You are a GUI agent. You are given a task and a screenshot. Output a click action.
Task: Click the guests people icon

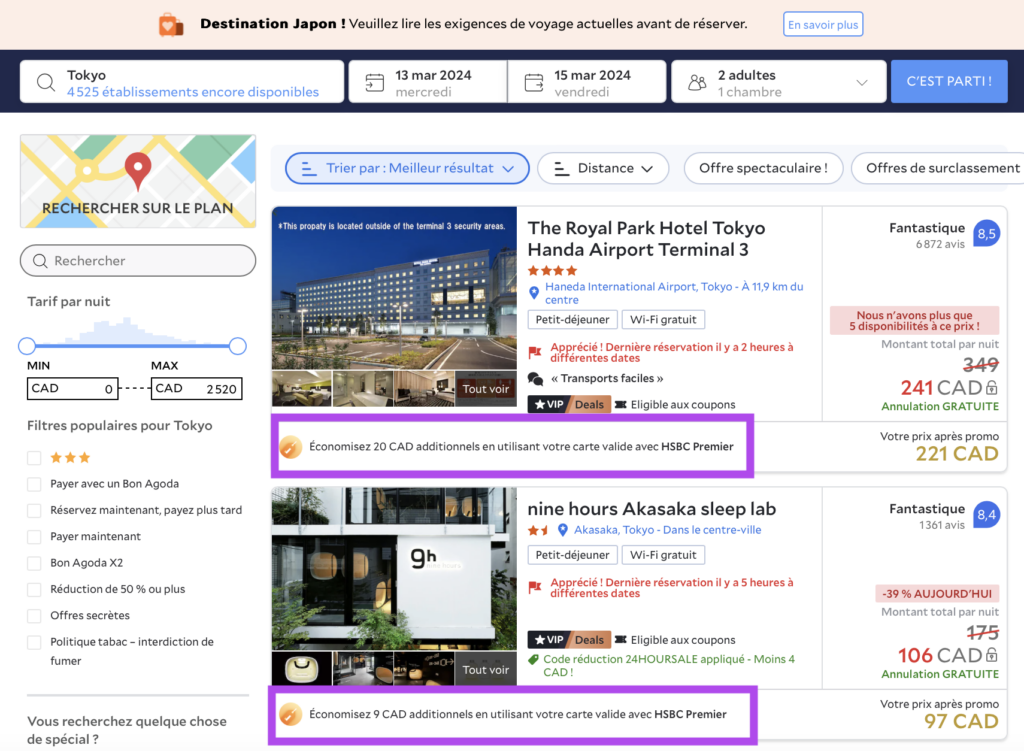coord(697,83)
